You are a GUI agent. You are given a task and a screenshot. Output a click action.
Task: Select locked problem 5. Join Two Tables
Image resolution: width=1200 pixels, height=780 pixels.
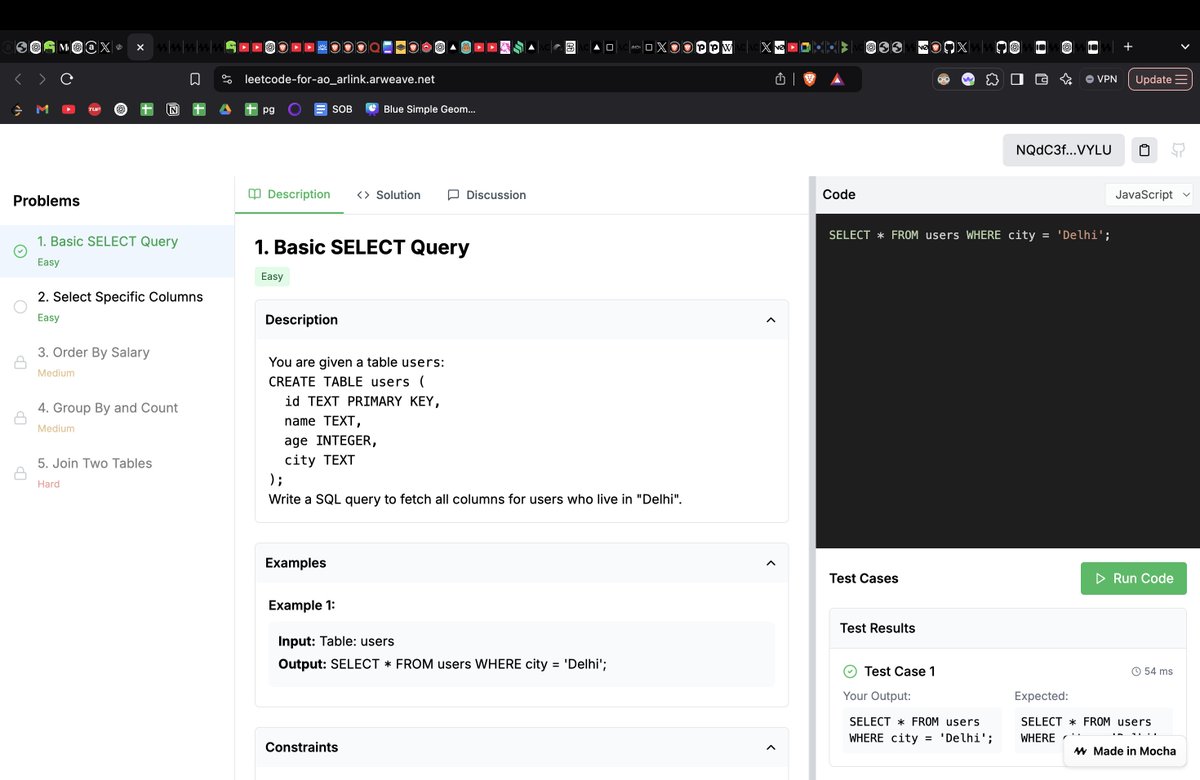click(x=117, y=472)
